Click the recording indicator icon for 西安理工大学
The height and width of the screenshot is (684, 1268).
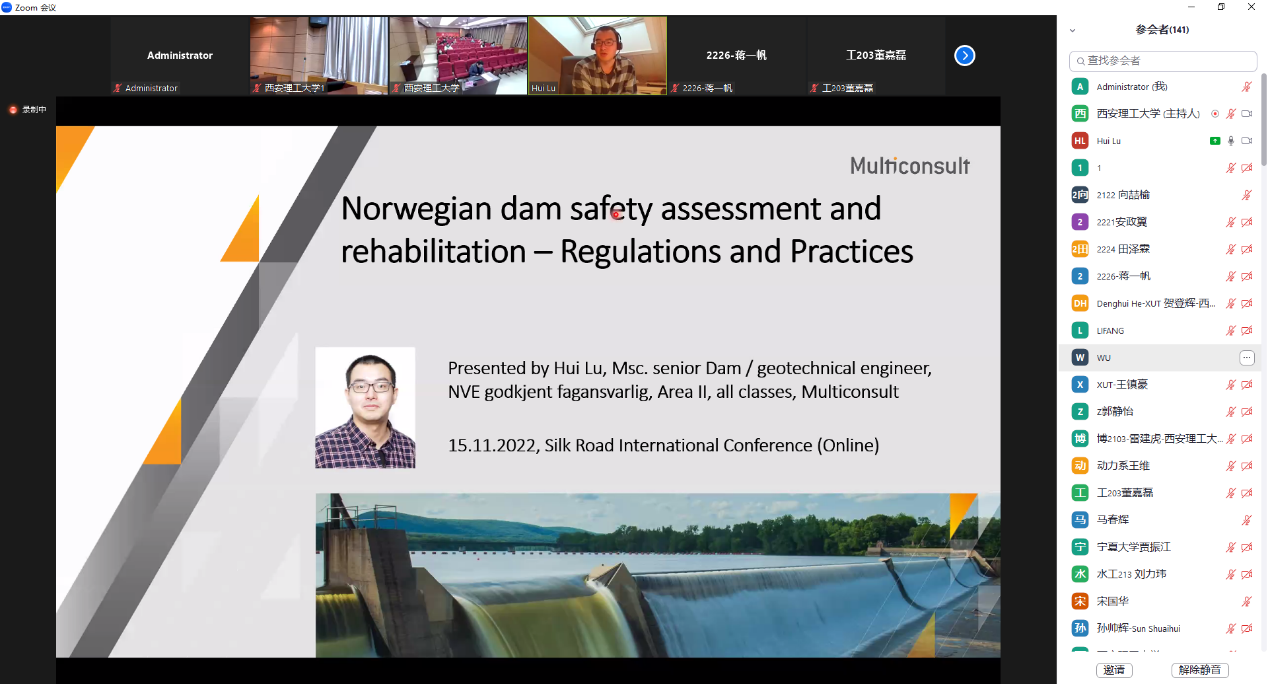(1215, 114)
